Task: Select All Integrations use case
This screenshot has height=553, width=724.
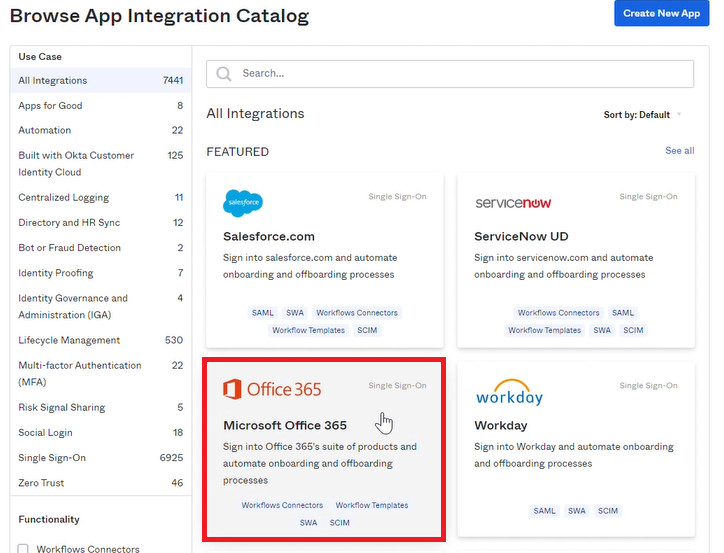Action: (x=101, y=80)
